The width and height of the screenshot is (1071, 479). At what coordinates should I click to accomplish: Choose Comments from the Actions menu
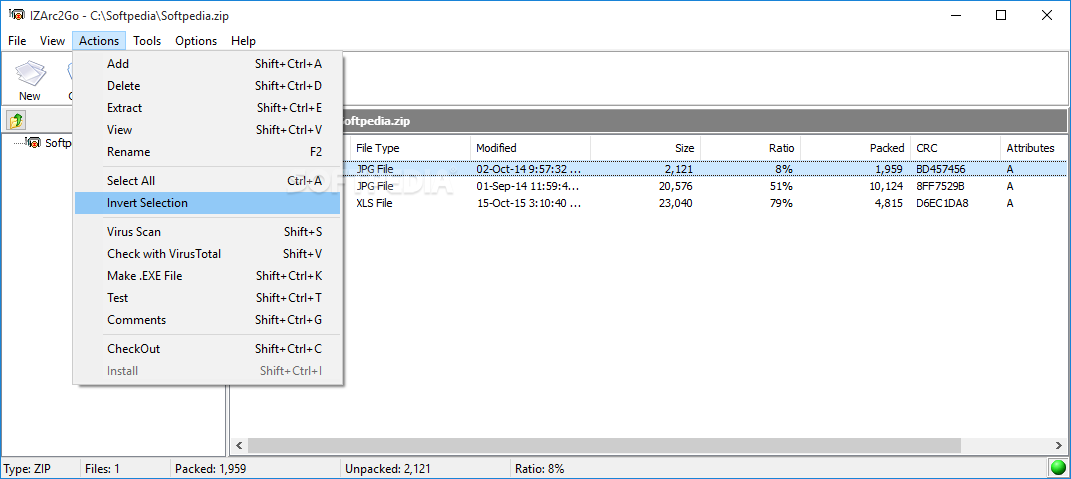coord(208,320)
